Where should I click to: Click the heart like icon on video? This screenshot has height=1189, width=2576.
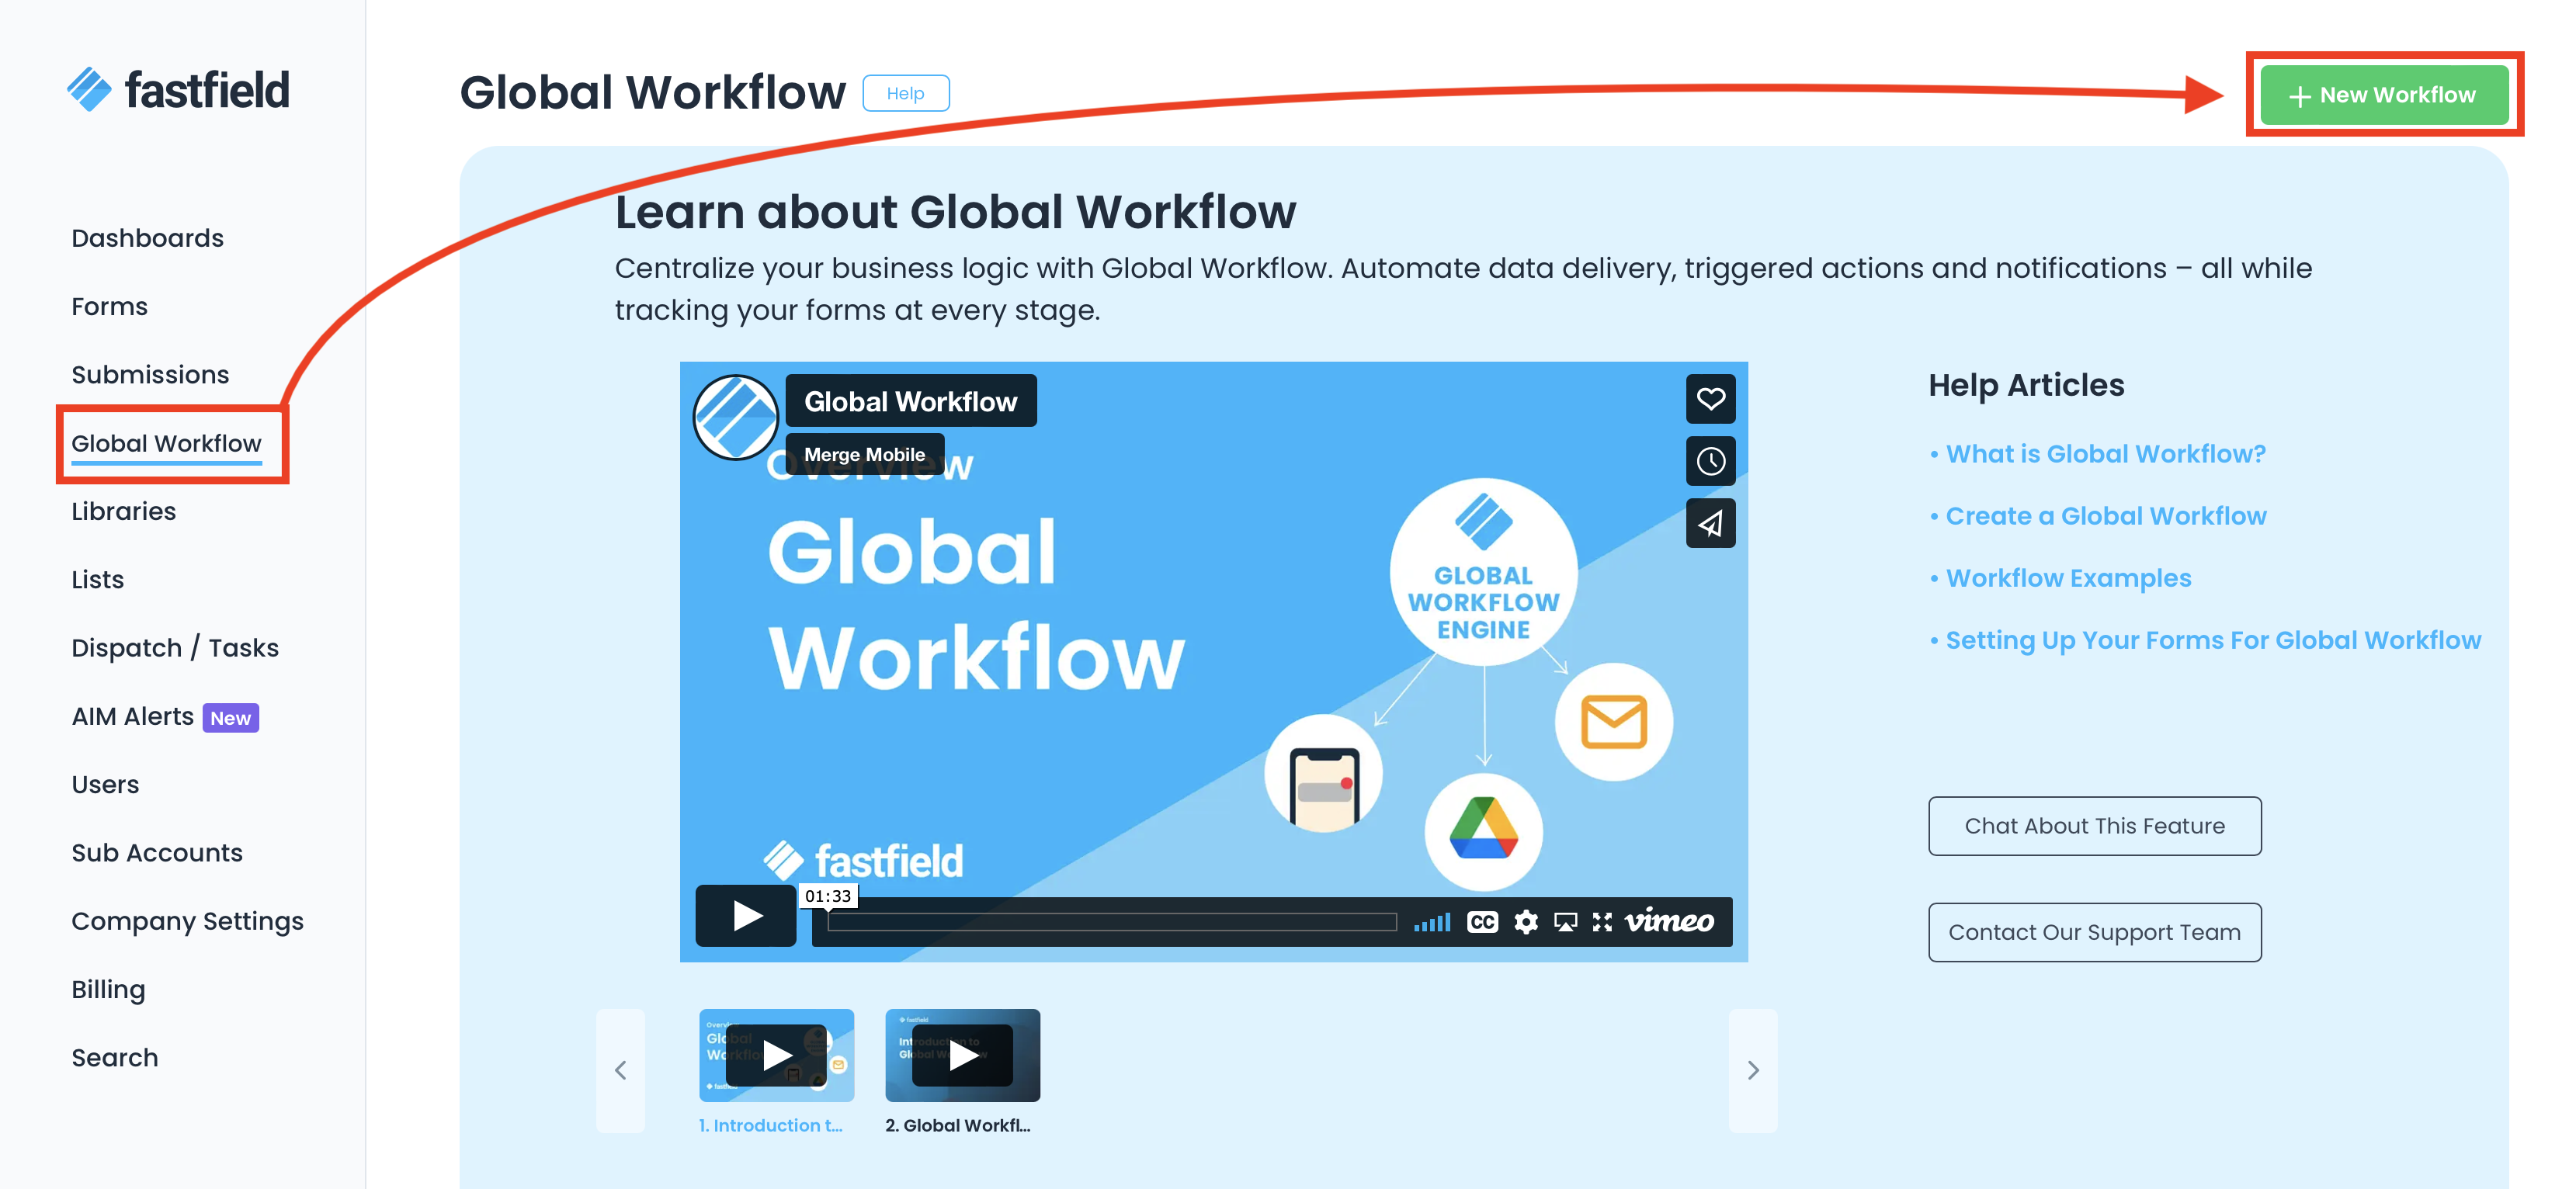pyautogui.click(x=1710, y=399)
